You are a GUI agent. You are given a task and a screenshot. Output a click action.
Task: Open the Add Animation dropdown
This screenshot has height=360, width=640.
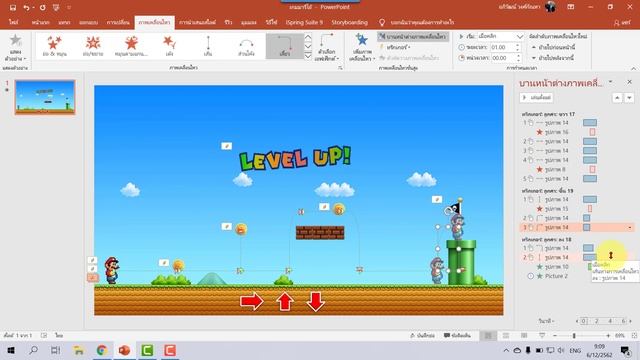click(361, 47)
